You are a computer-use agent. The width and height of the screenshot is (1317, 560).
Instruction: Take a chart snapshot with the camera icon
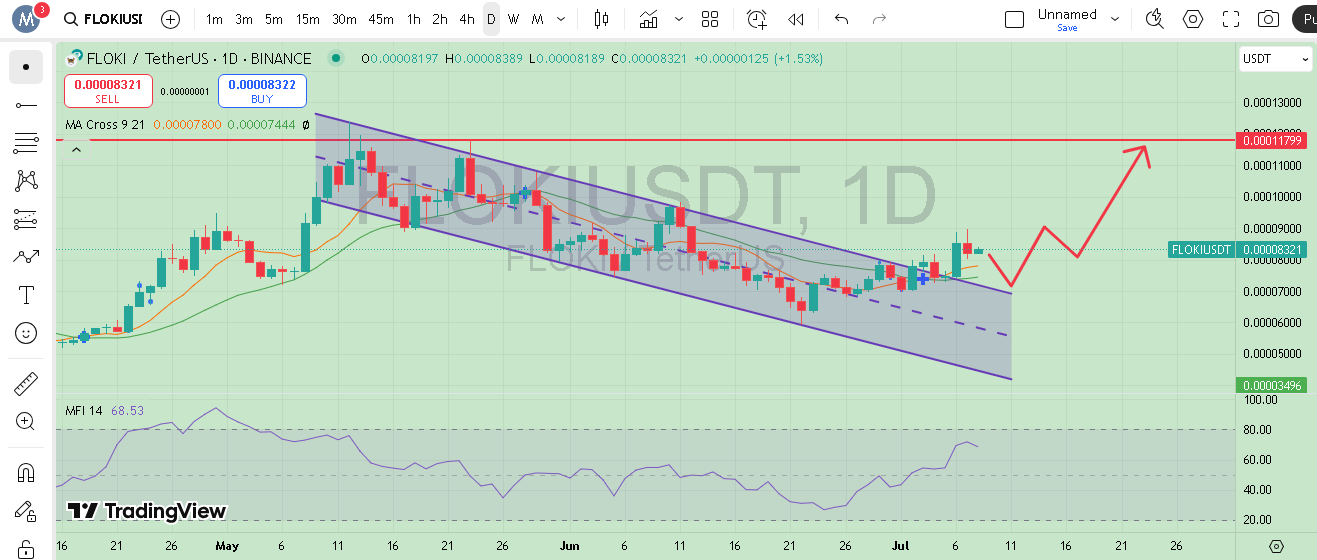pos(1268,19)
